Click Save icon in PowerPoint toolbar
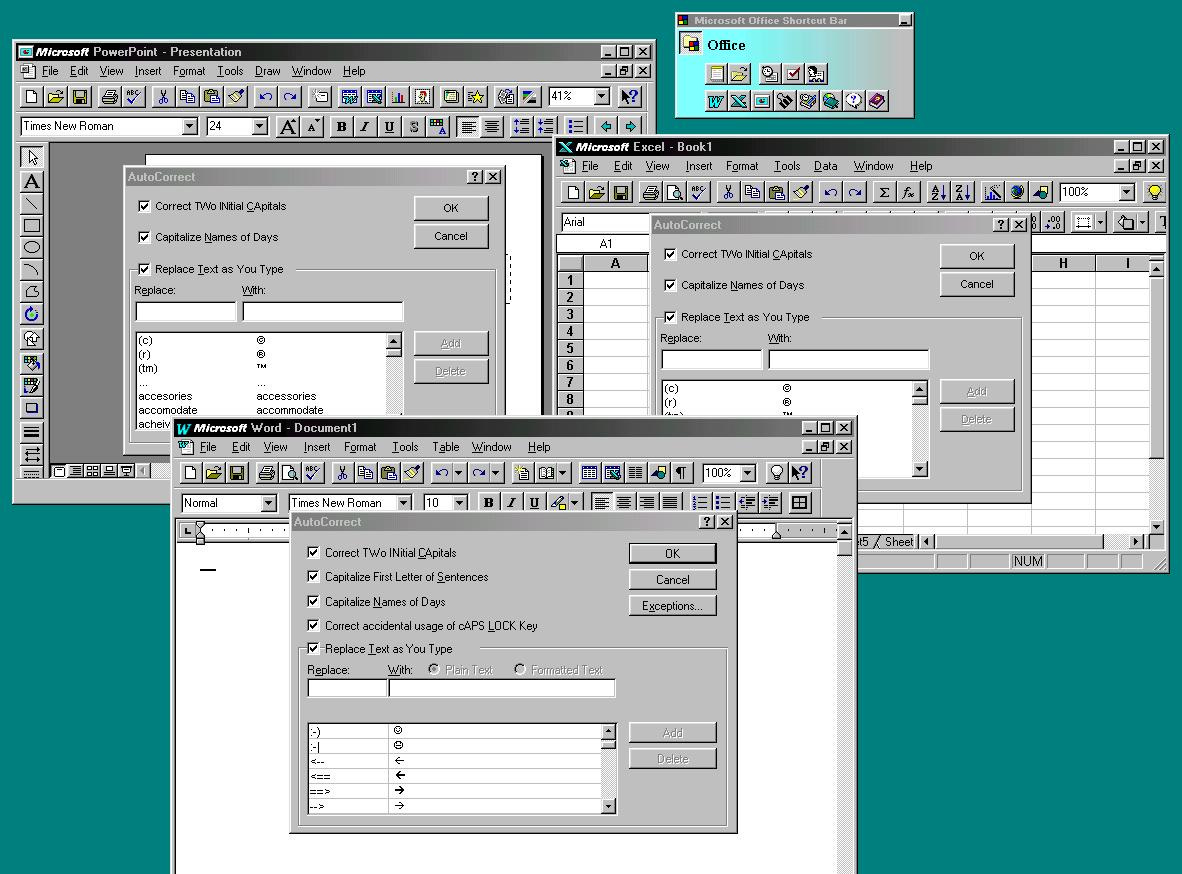The image size is (1182, 874). click(80, 97)
